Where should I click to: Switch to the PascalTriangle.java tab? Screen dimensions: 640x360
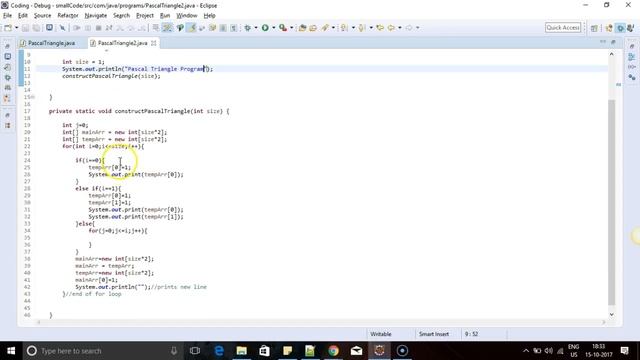click(51, 43)
